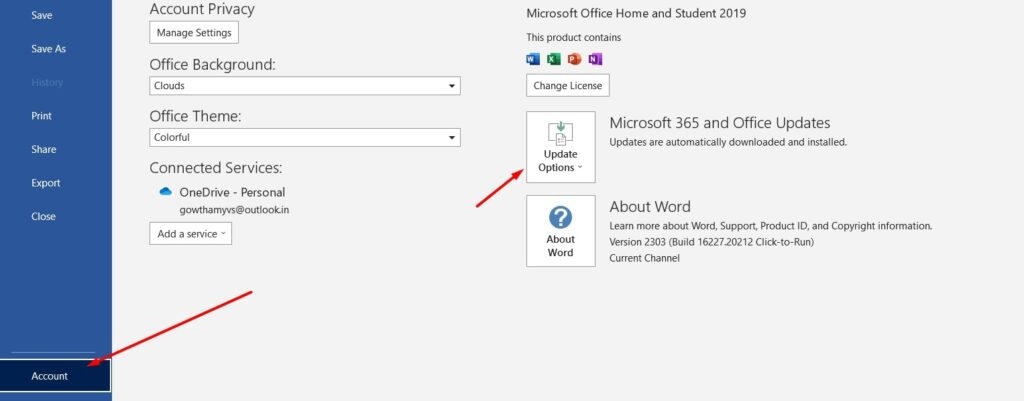Click the About Word question mark icon

[x=560, y=217]
